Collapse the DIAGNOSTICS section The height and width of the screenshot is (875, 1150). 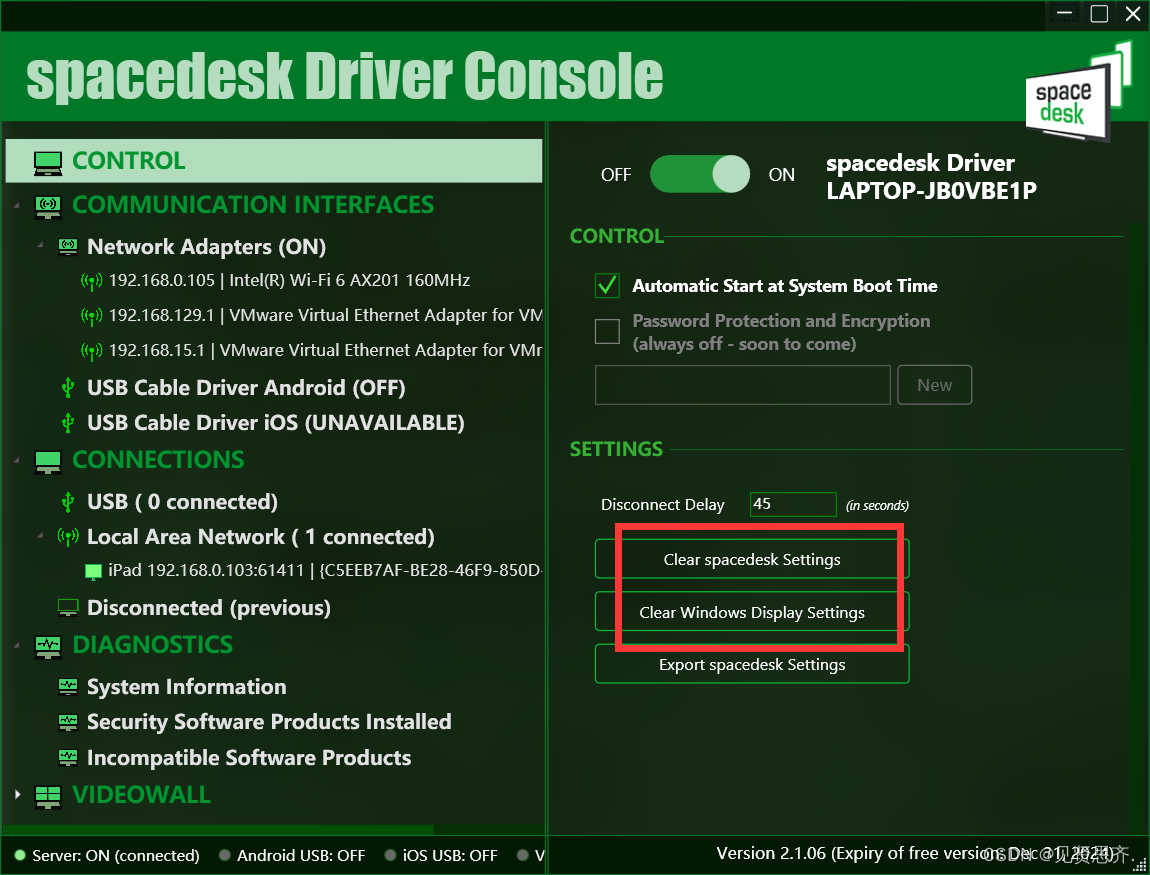pos(17,645)
